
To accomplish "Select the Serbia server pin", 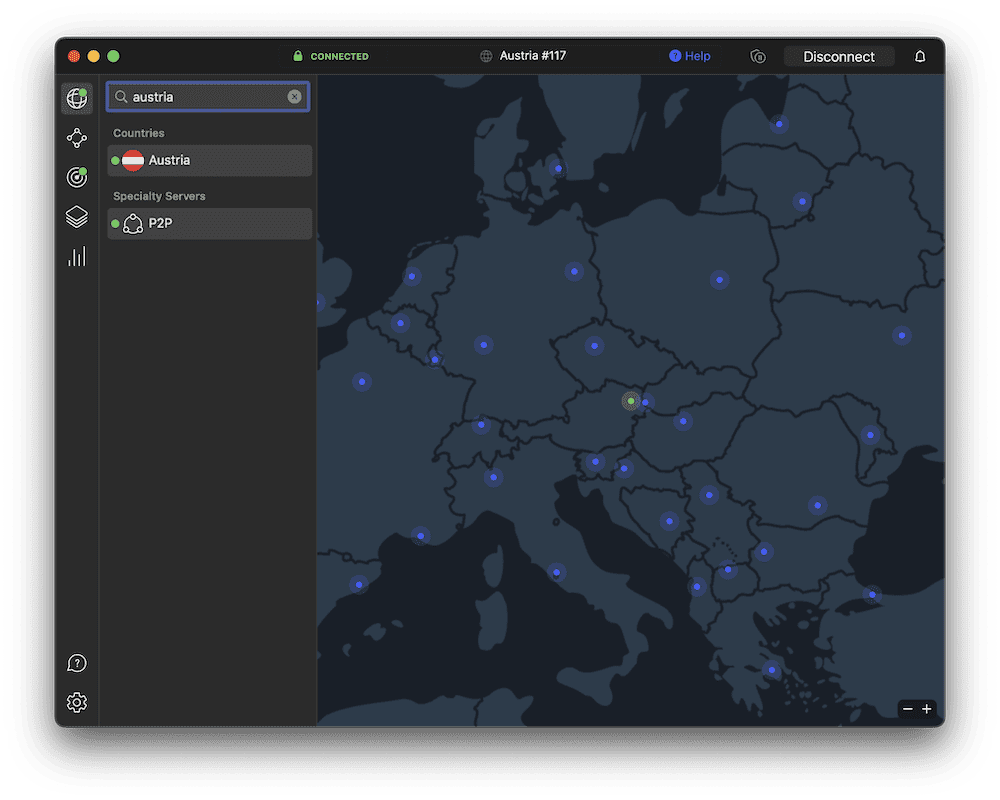I will coord(709,494).
